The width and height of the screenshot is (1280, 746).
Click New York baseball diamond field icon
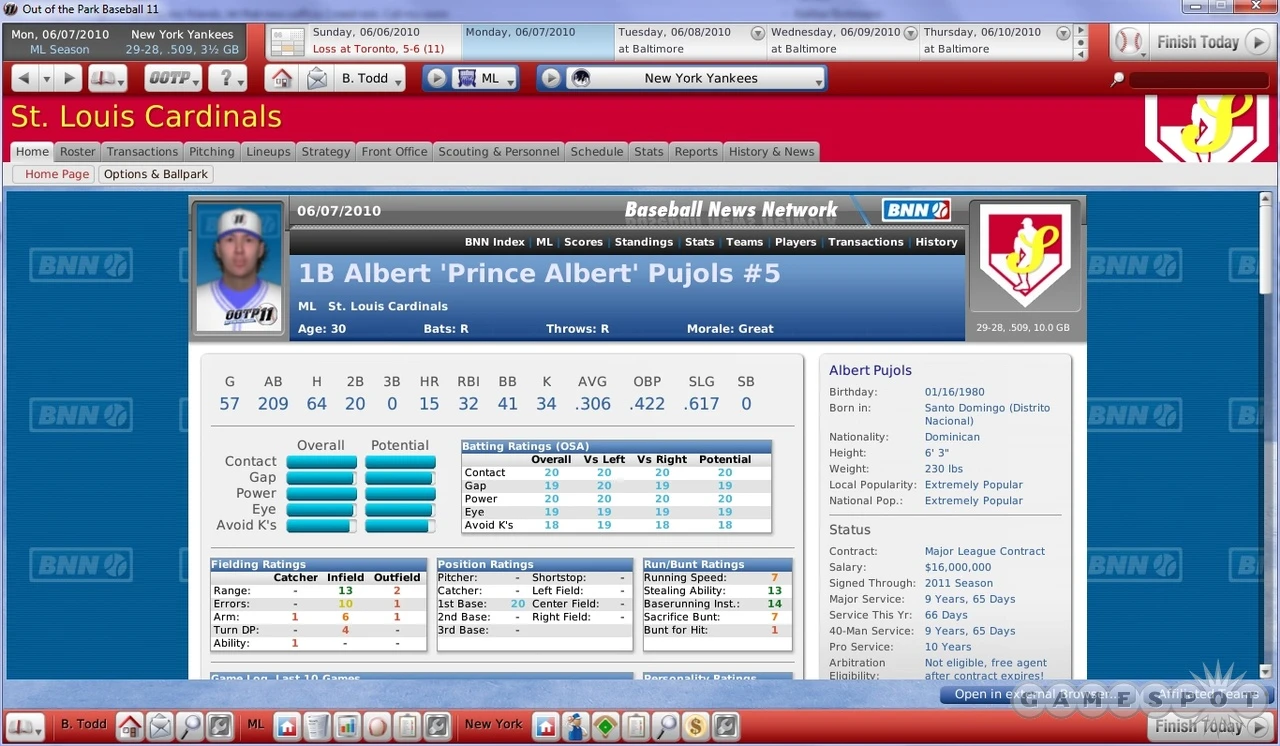[605, 725]
